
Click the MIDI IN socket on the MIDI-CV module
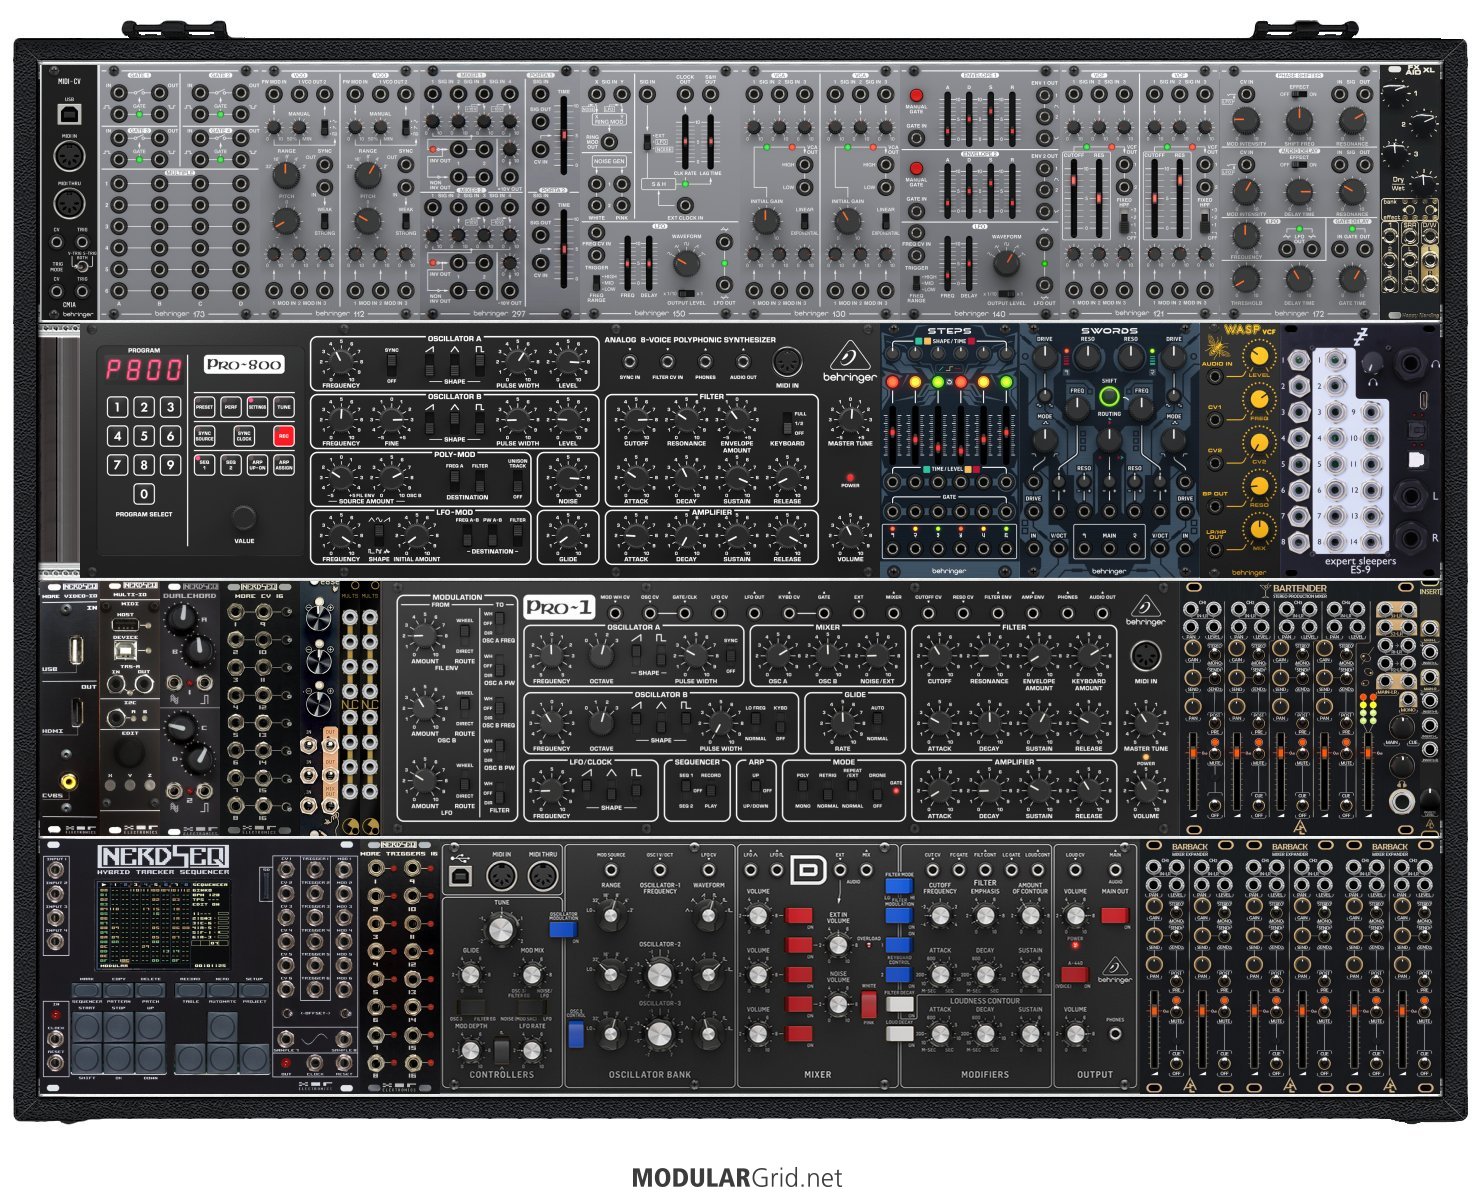70,157
